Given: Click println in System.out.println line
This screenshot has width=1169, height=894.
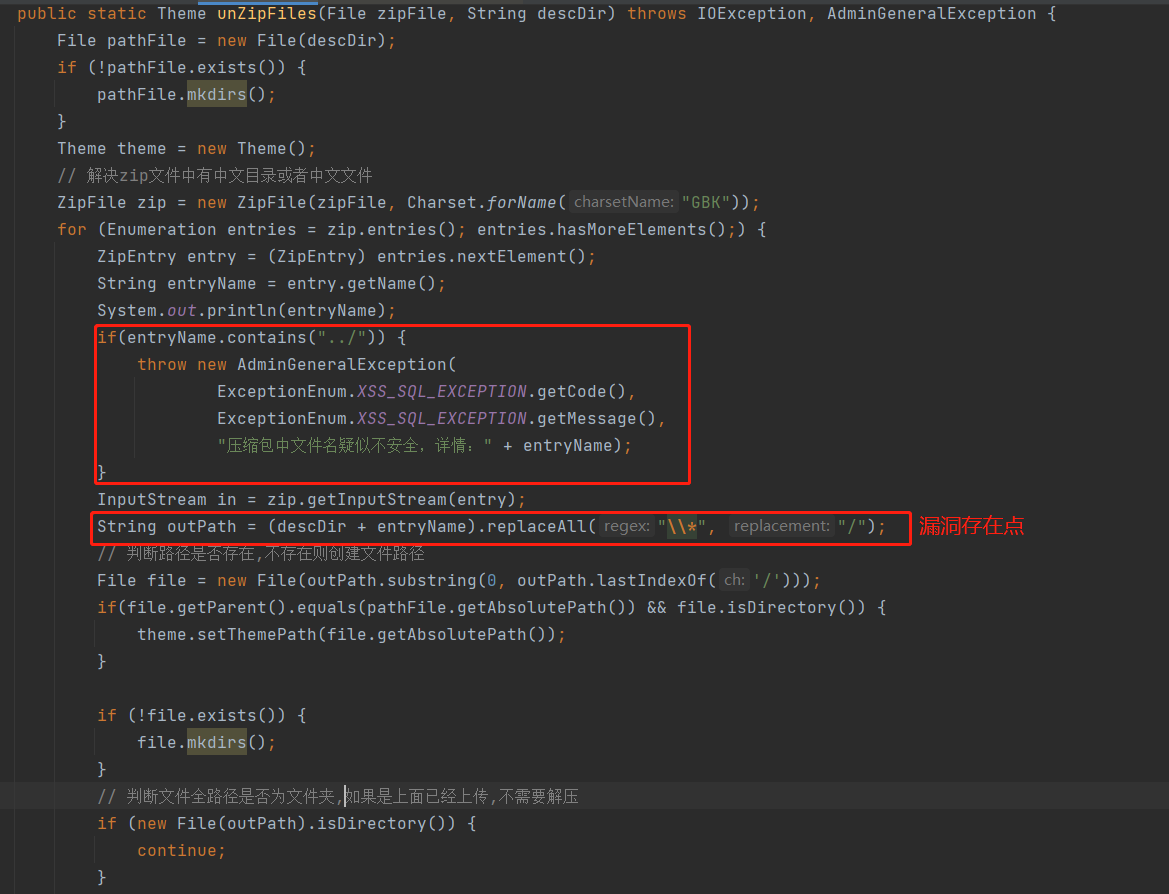Looking at the screenshot, I should (241, 310).
